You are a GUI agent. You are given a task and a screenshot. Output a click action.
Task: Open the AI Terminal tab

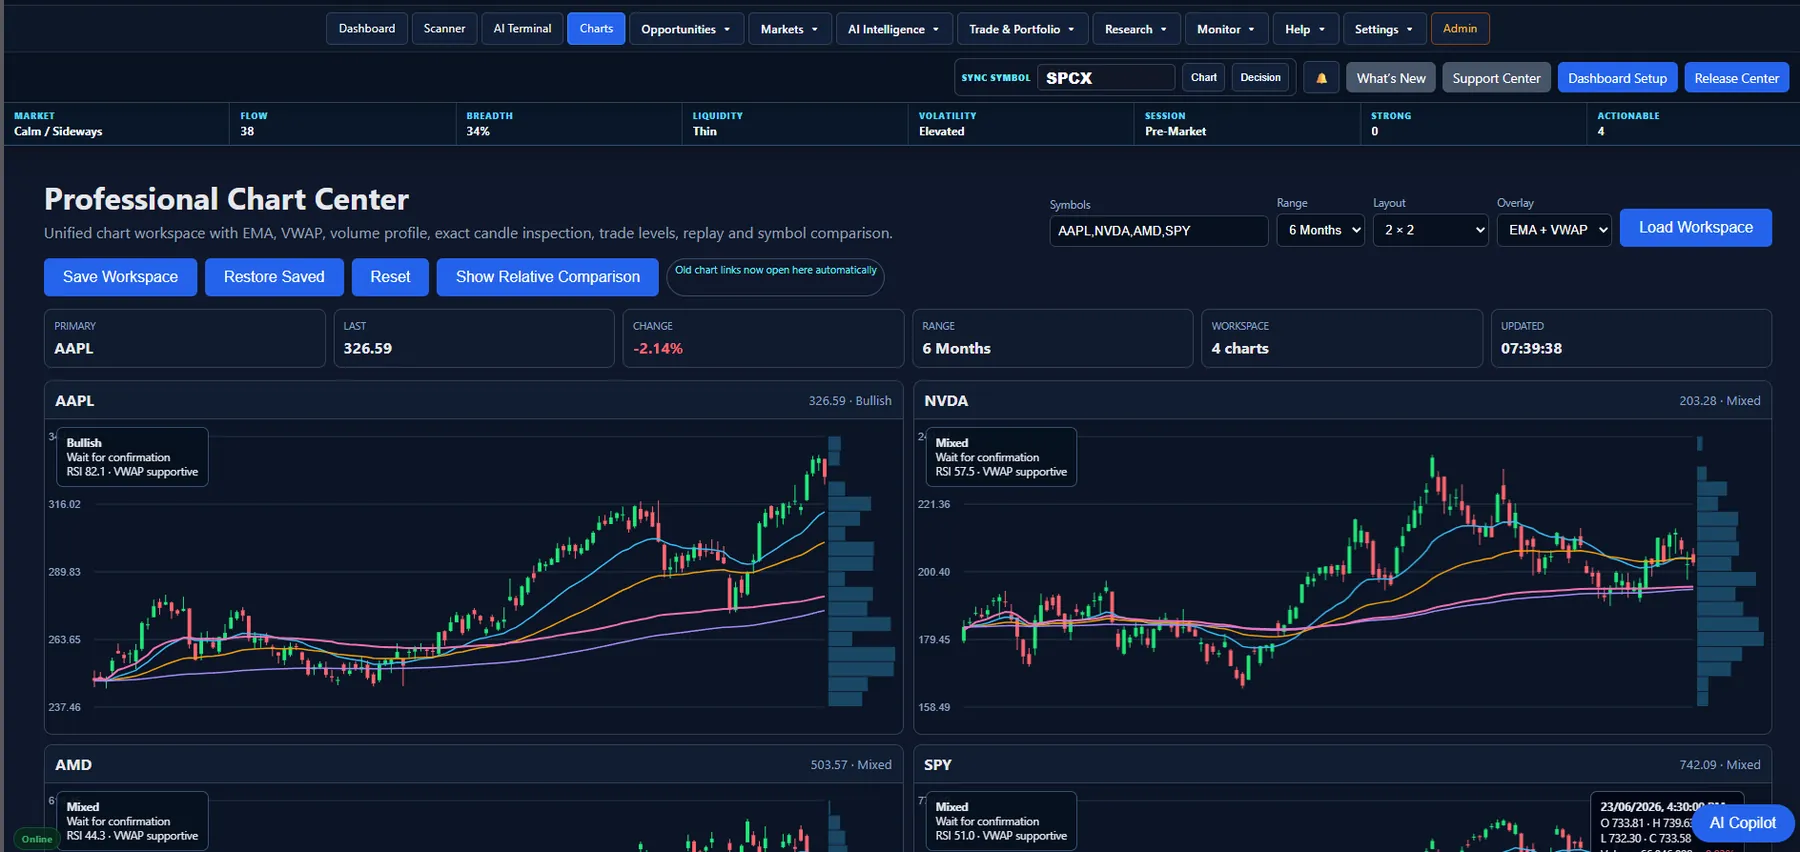(522, 29)
